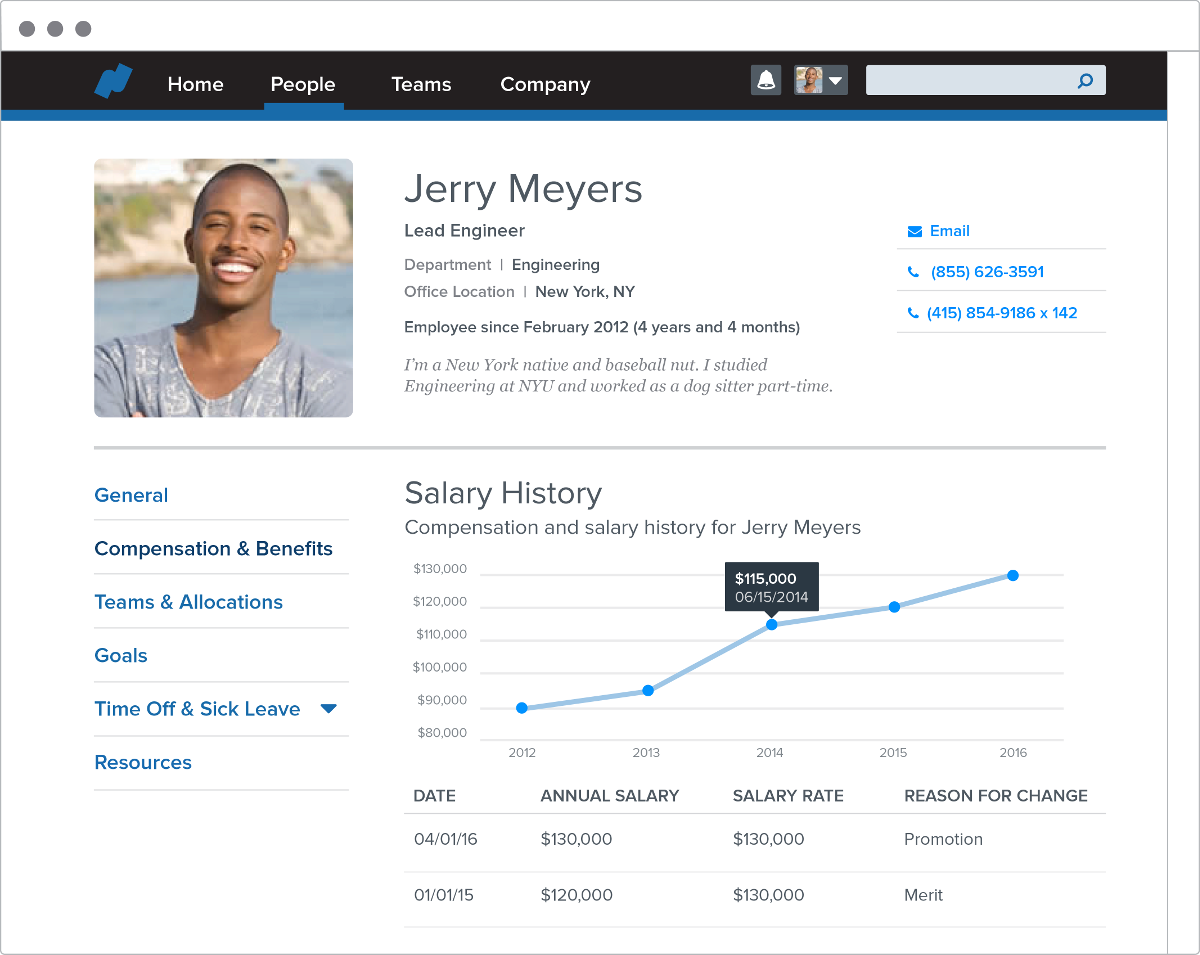Click the (855) 626-3591 phone link

click(987, 272)
